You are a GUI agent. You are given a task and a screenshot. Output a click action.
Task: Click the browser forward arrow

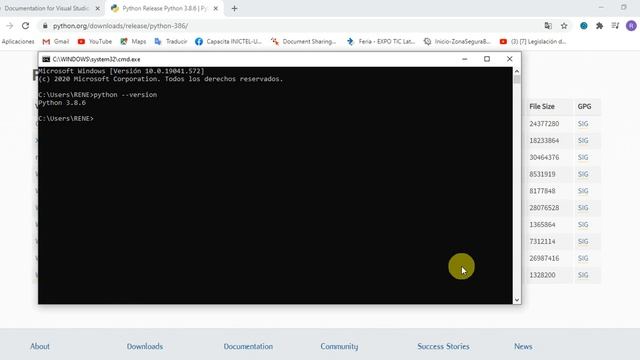click(x=9, y=26)
